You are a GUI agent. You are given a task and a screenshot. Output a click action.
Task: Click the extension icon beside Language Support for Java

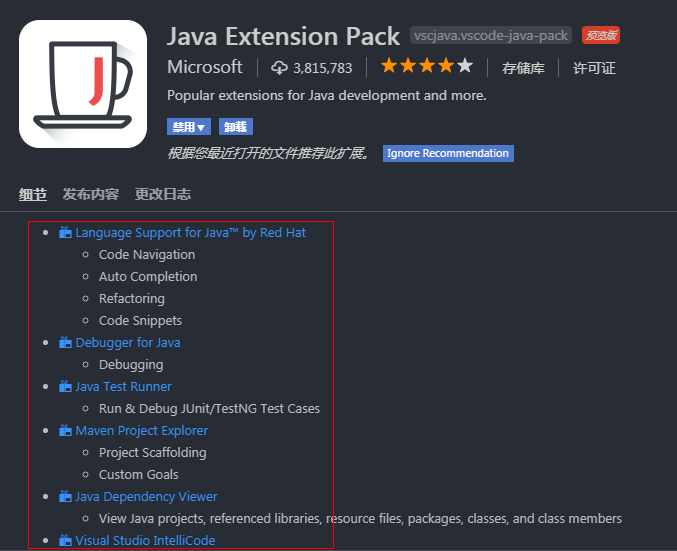coord(66,233)
